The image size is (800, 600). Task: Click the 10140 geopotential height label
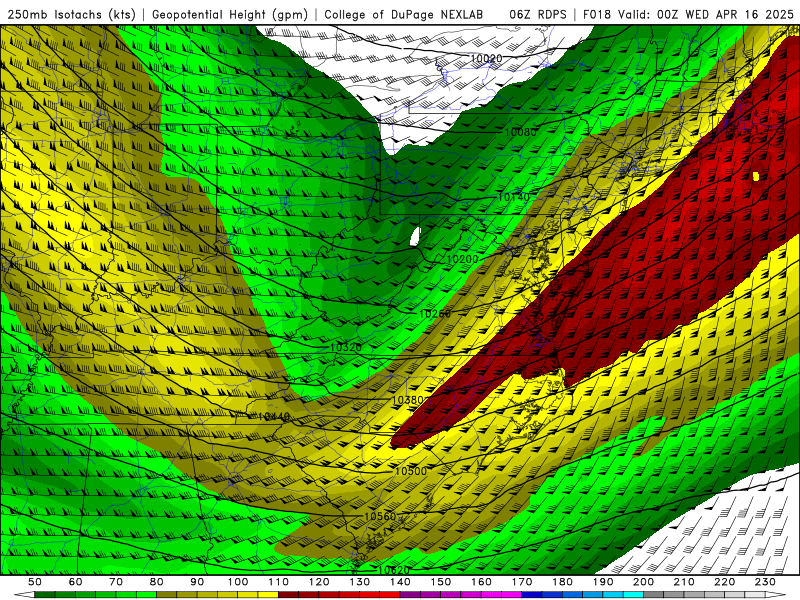pyautogui.click(x=514, y=197)
